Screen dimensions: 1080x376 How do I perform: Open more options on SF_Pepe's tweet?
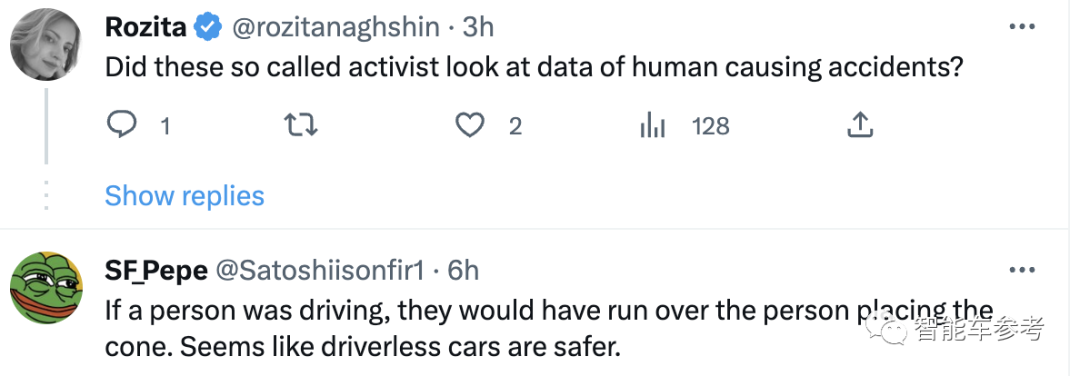coord(1022,270)
